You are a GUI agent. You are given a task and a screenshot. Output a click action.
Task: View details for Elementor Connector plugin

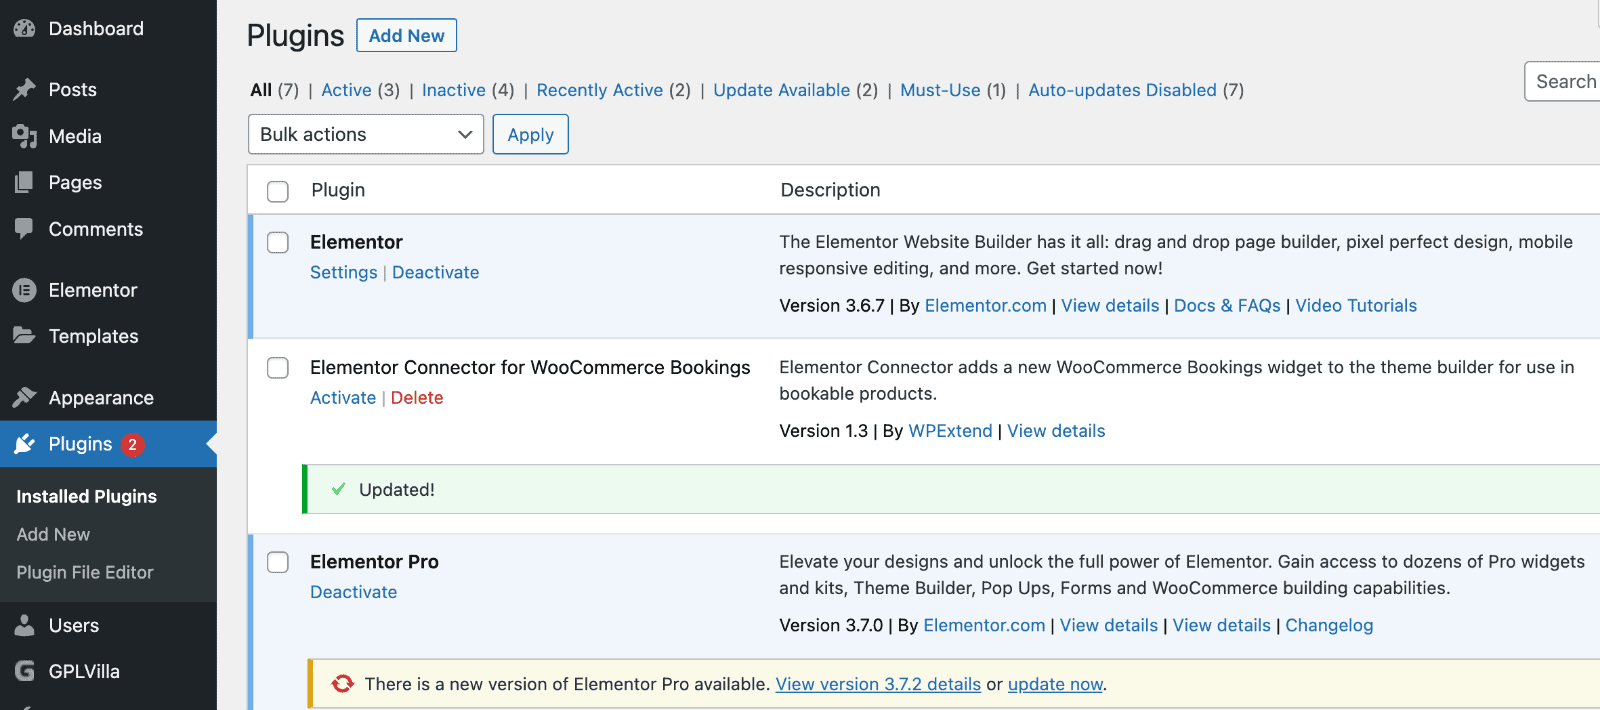(x=1056, y=431)
